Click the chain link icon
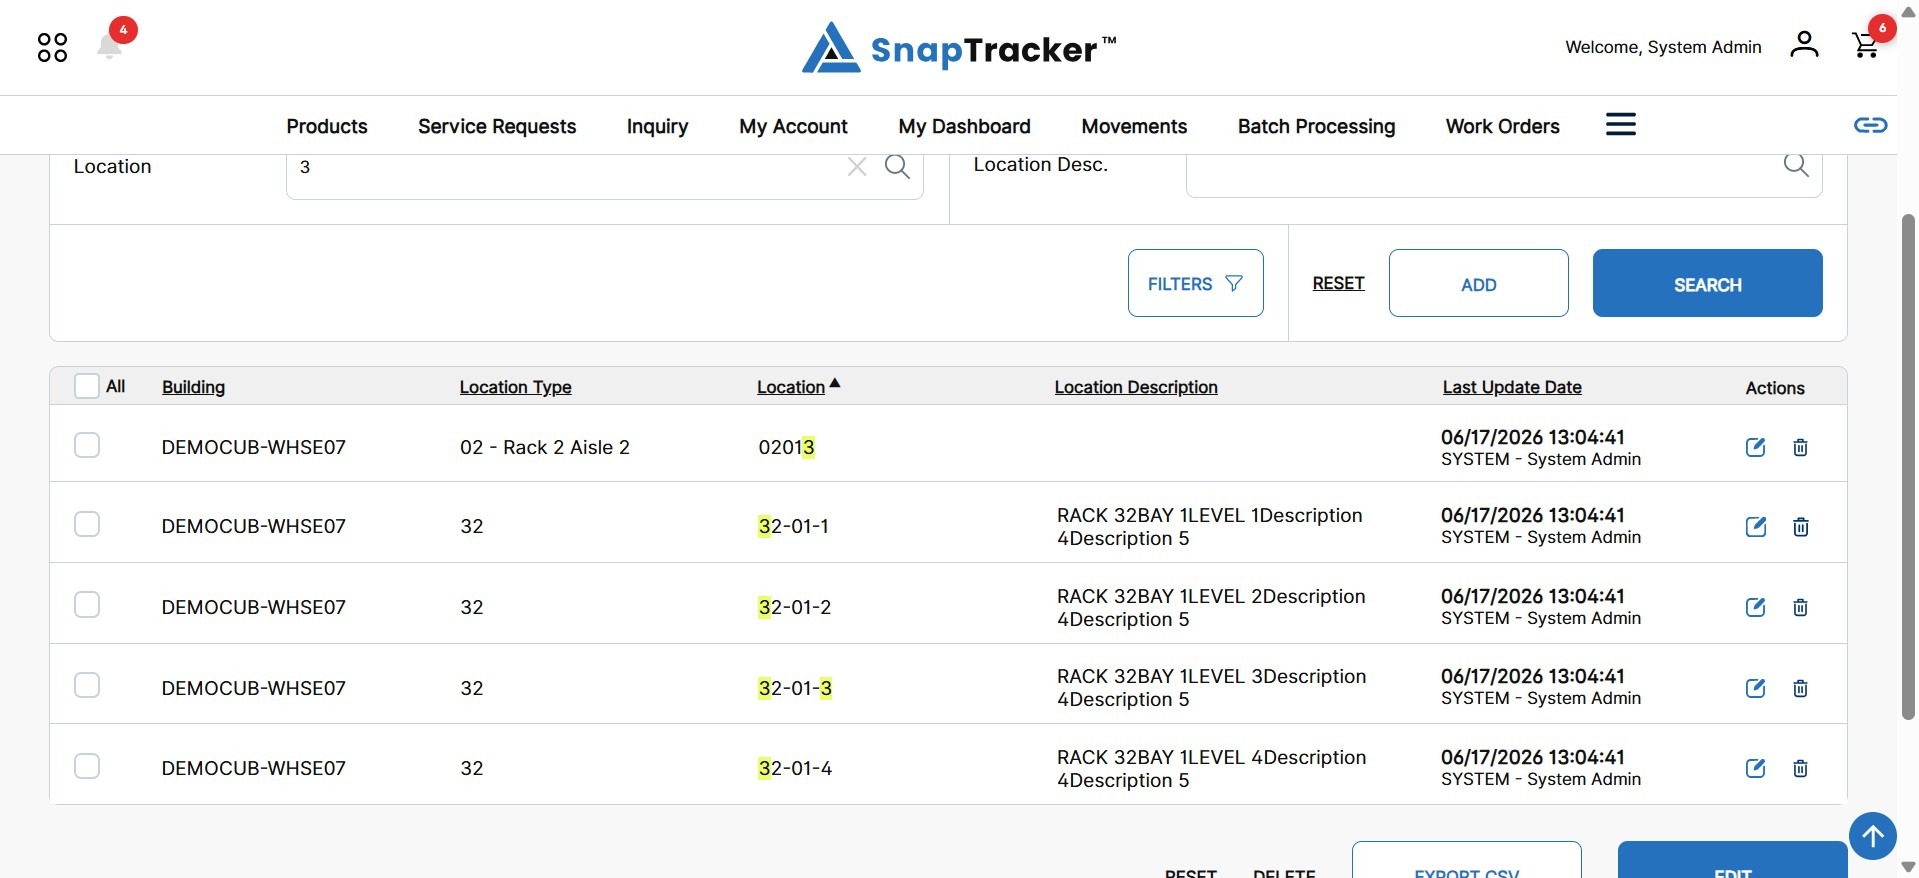This screenshot has width=1919, height=878. pos(1870,125)
